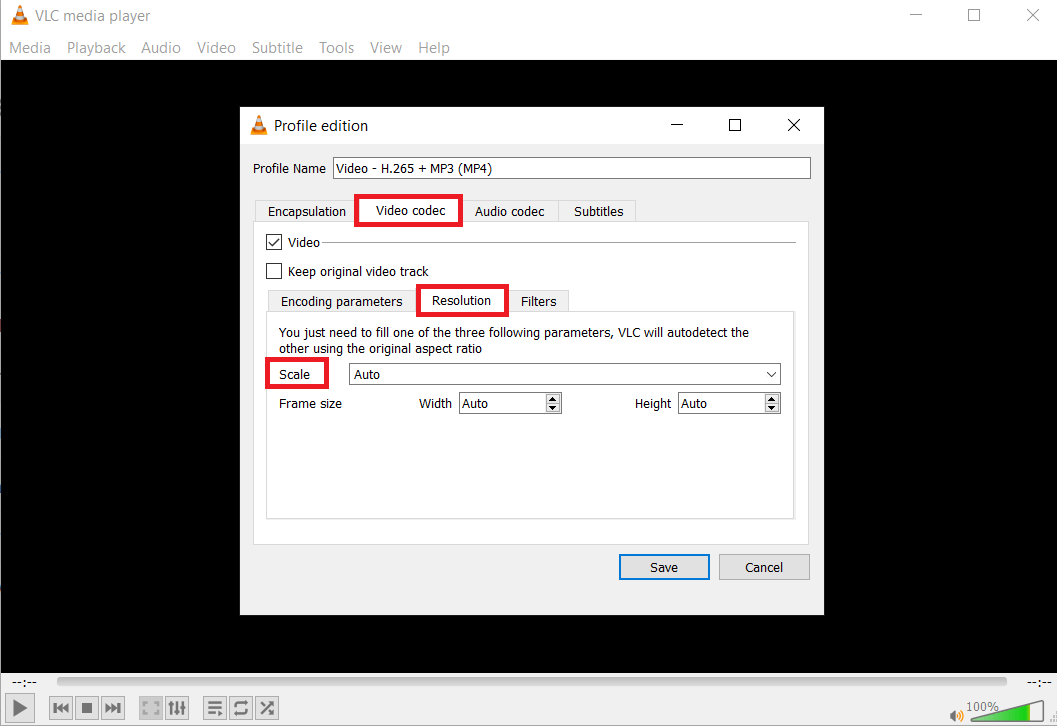
Task: Increase Width using its up arrow
Action: pos(552,398)
